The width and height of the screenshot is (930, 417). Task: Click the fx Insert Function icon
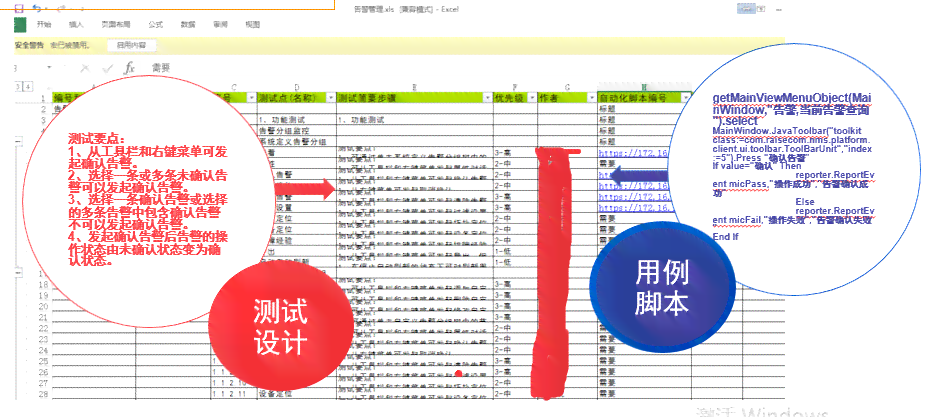click(x=129, y=68)
